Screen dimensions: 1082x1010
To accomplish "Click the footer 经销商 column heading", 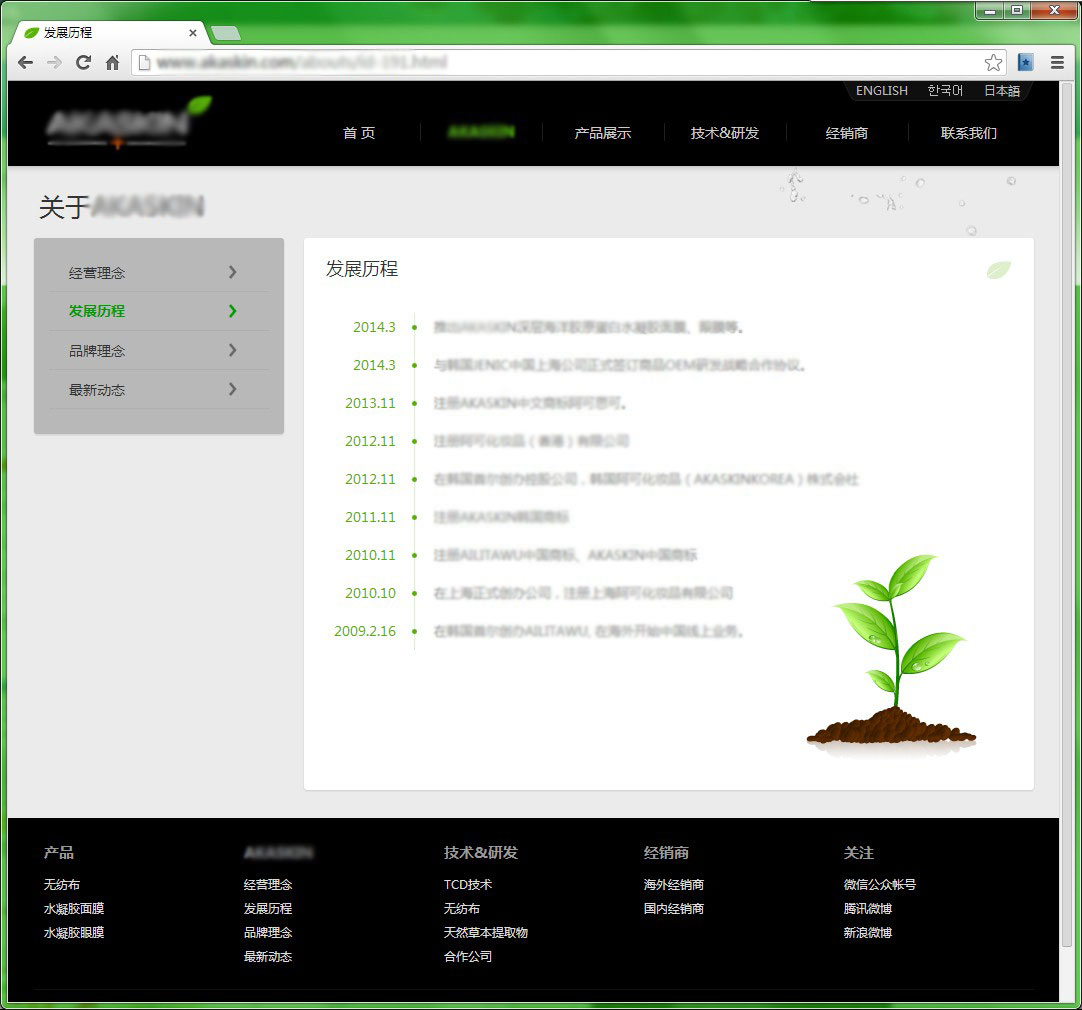I will coord(666,853).
